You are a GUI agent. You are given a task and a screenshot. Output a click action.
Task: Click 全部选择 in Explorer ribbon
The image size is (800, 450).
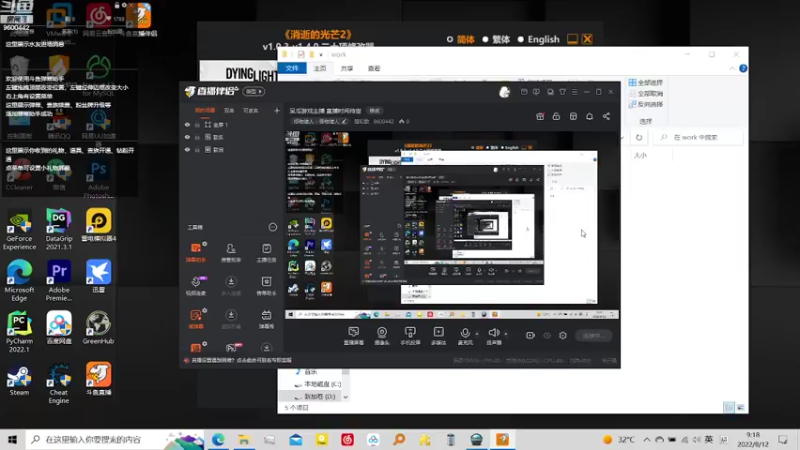(645, 83)
